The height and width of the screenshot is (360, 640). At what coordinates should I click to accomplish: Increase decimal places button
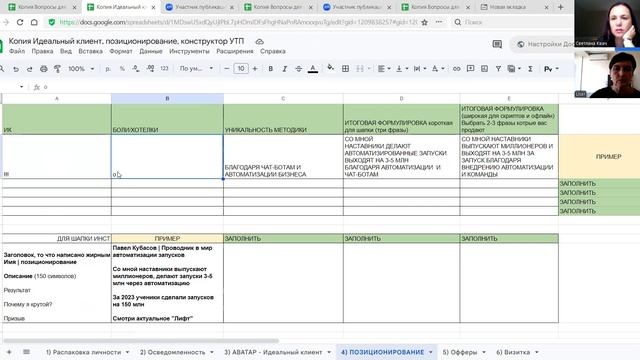(150, 69)
